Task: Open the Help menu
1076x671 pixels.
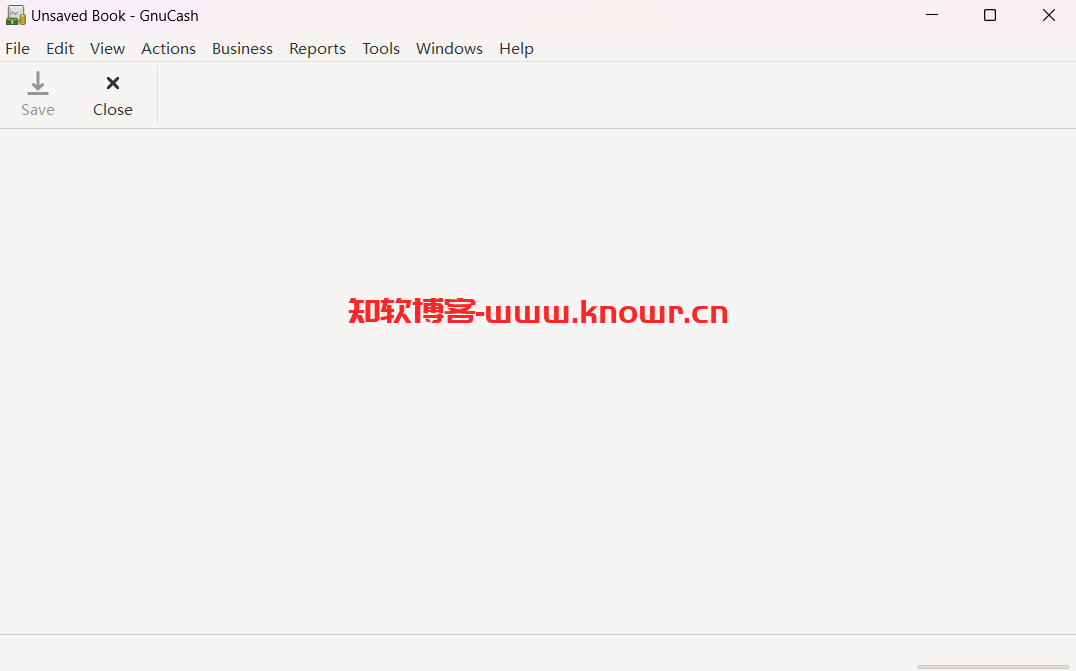Action: (516, 49)
